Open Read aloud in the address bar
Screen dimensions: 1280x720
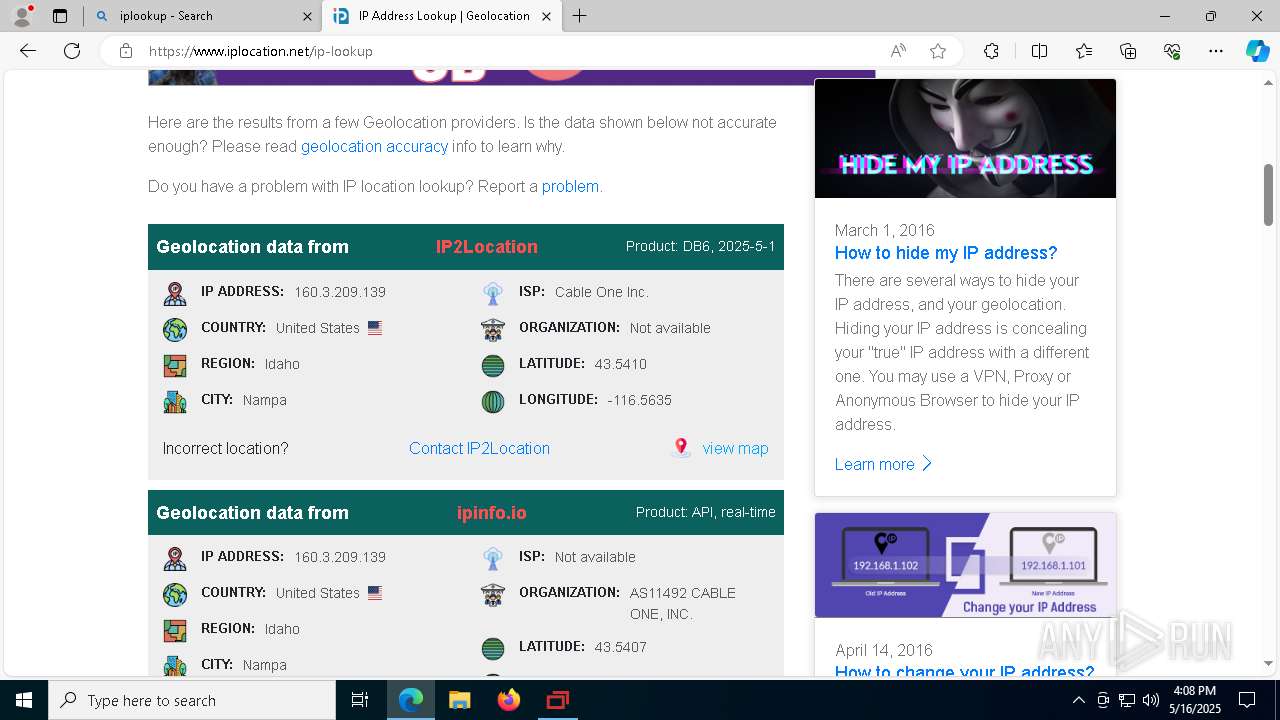coord(898,51)
